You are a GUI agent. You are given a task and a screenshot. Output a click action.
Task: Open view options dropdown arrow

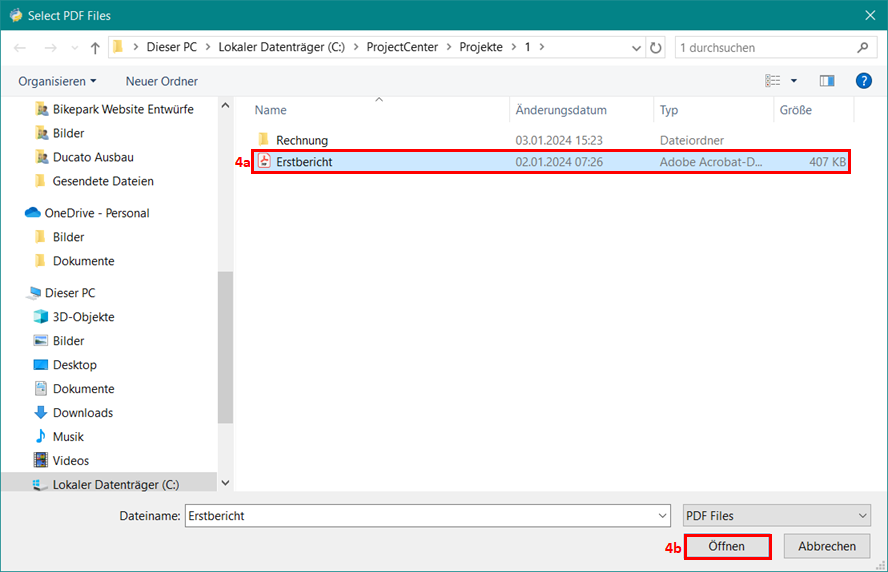pyautogui.click(x=794, y=81)
